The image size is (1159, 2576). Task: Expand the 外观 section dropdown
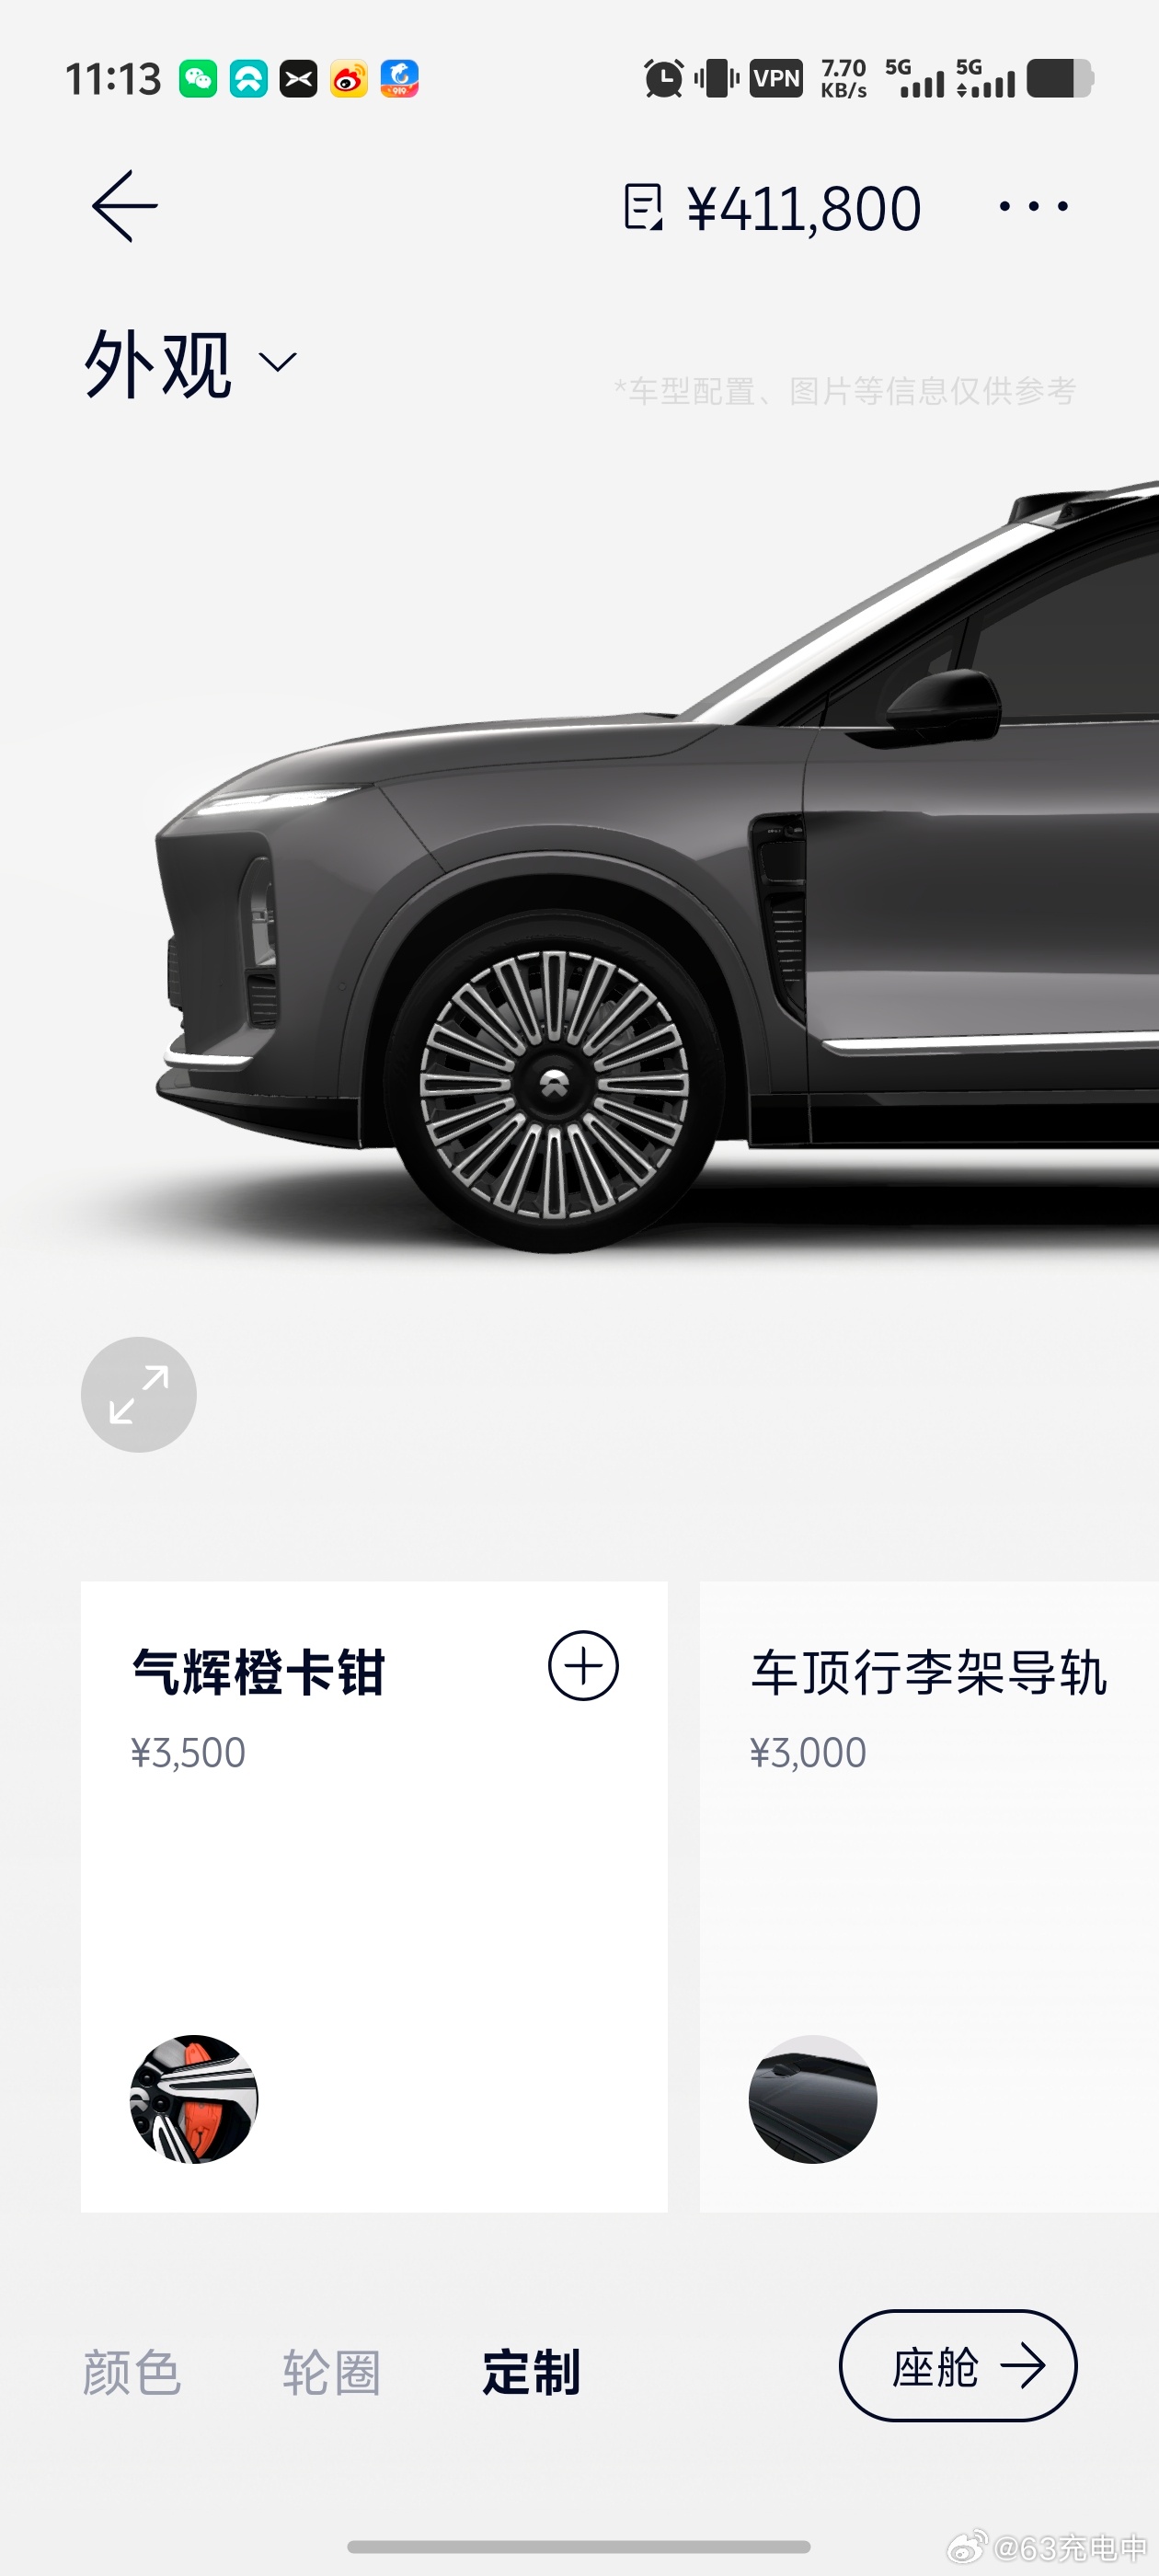coord(190,363)
